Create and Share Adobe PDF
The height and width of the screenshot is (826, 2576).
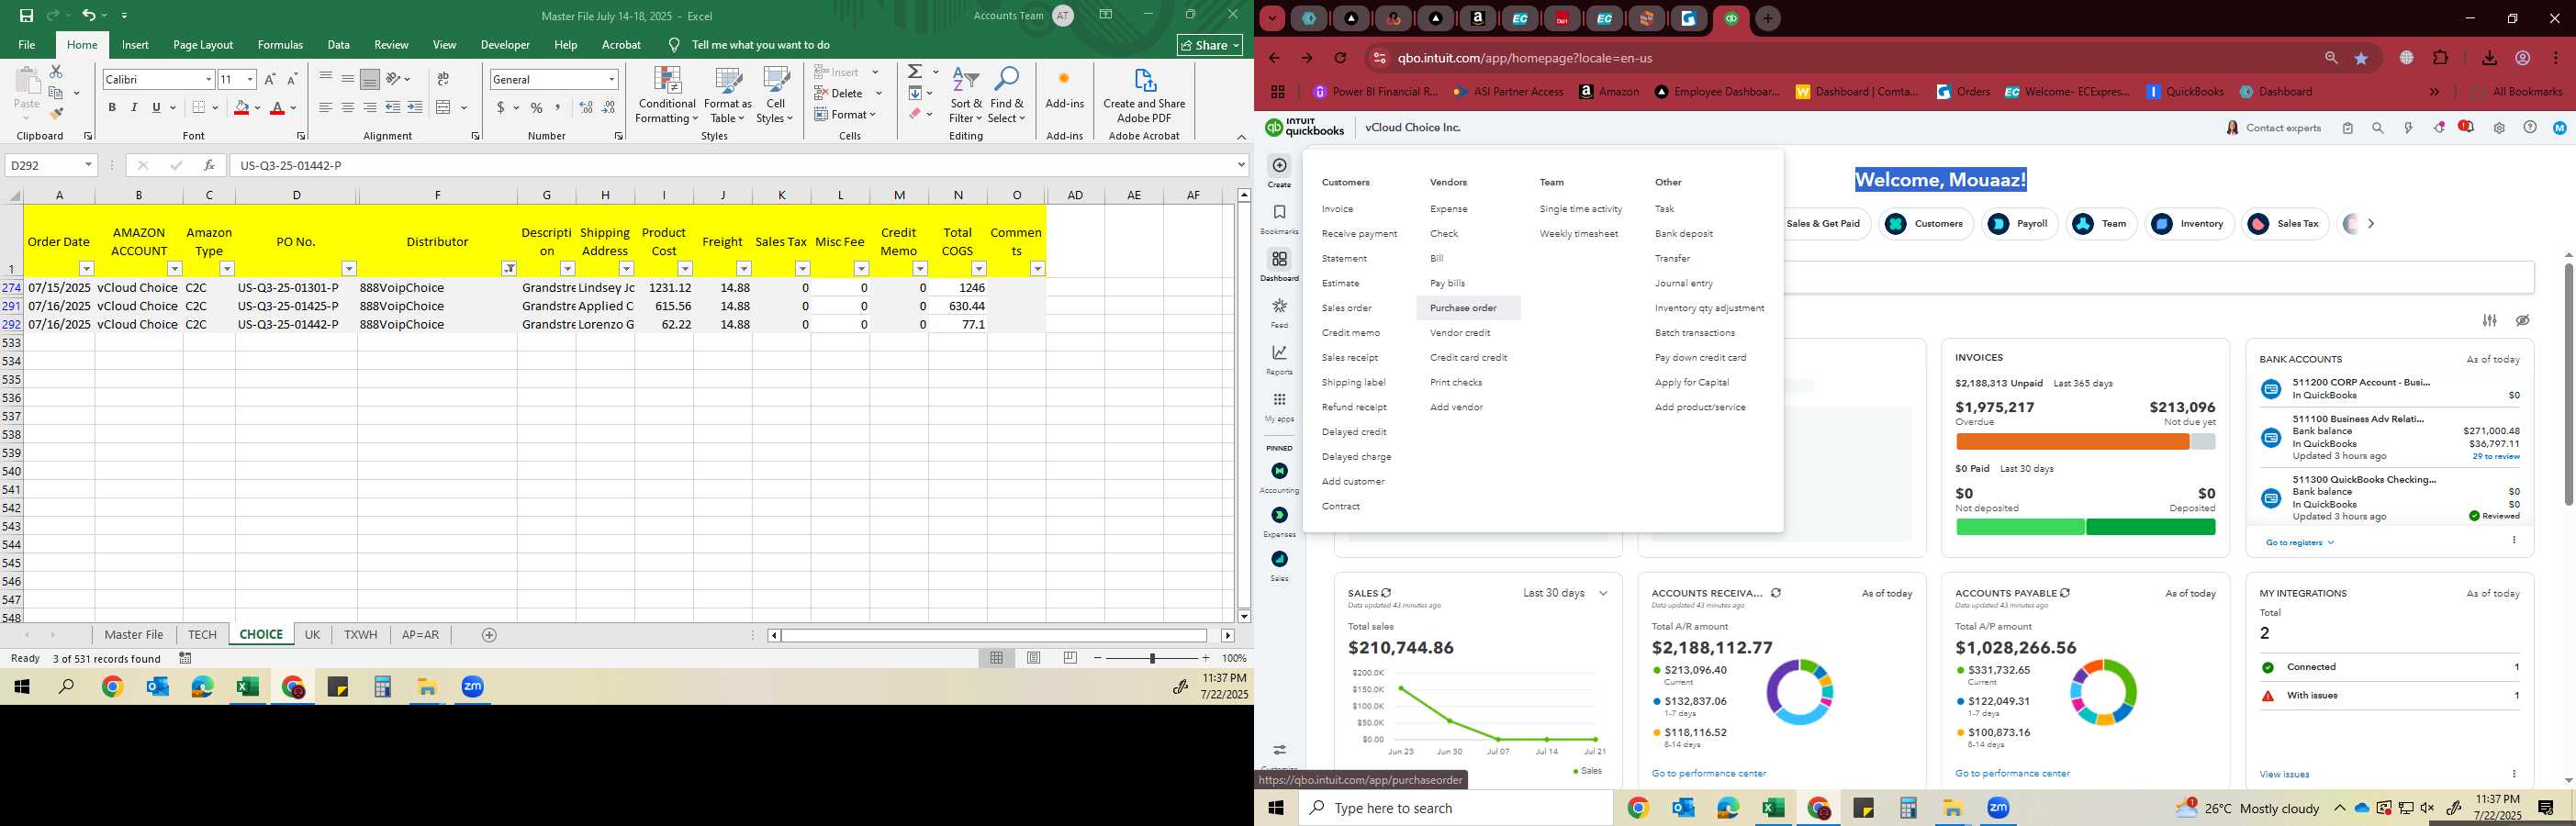(x=1144, y=95)
